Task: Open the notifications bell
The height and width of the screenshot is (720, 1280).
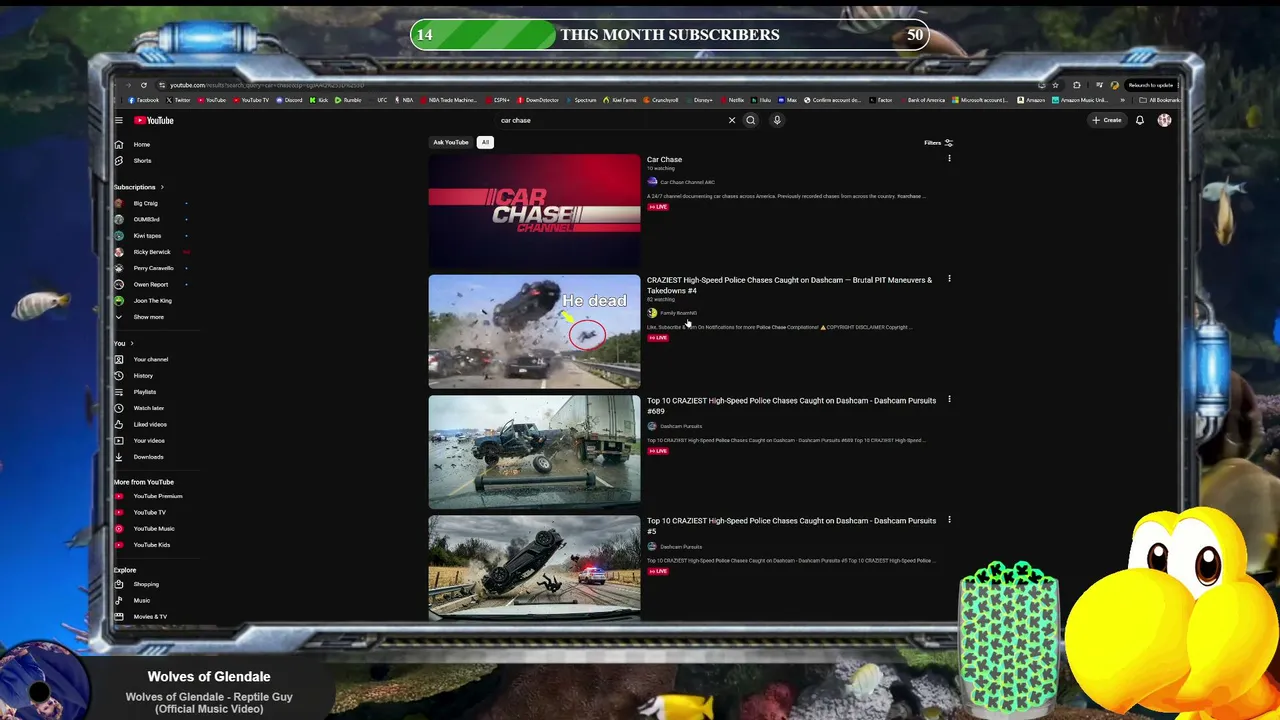Action: [1140, 120]
